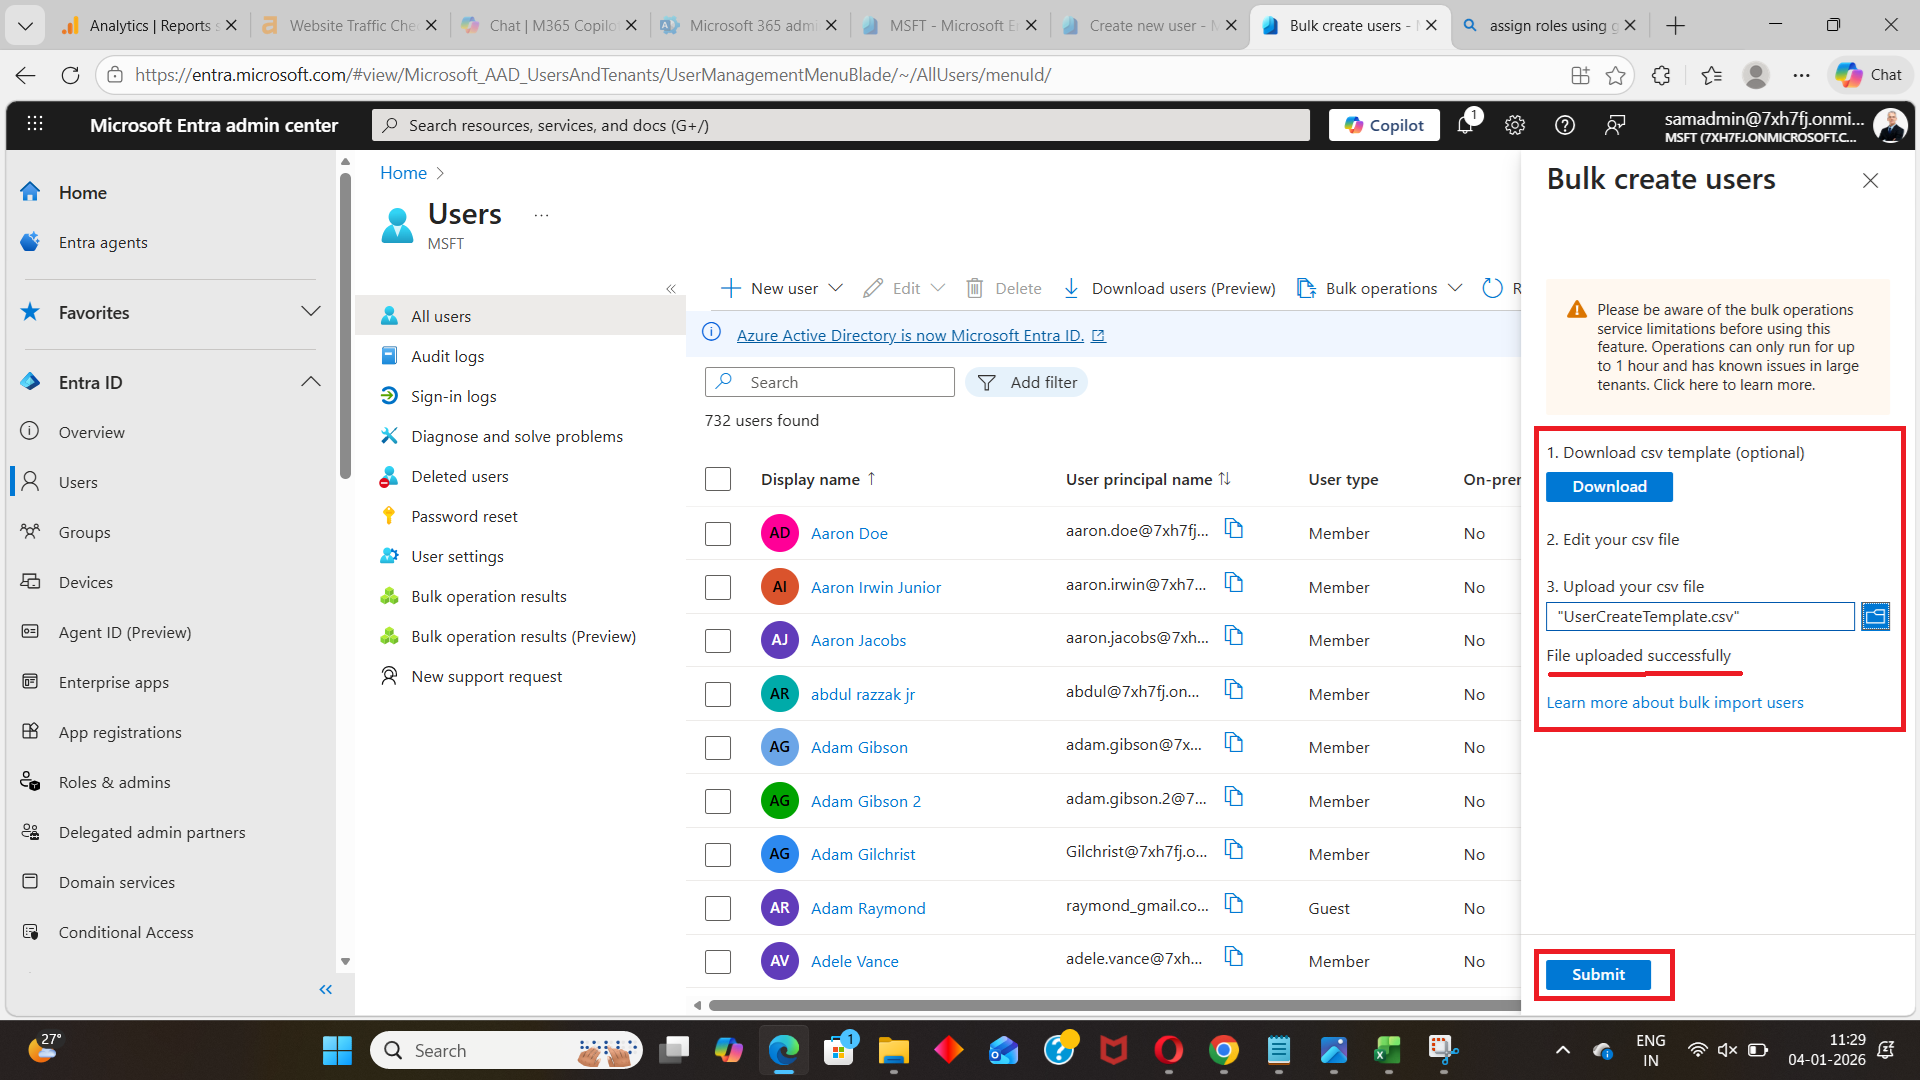Copy Aaron Doe's user principal name

[x=1234, y=529]
